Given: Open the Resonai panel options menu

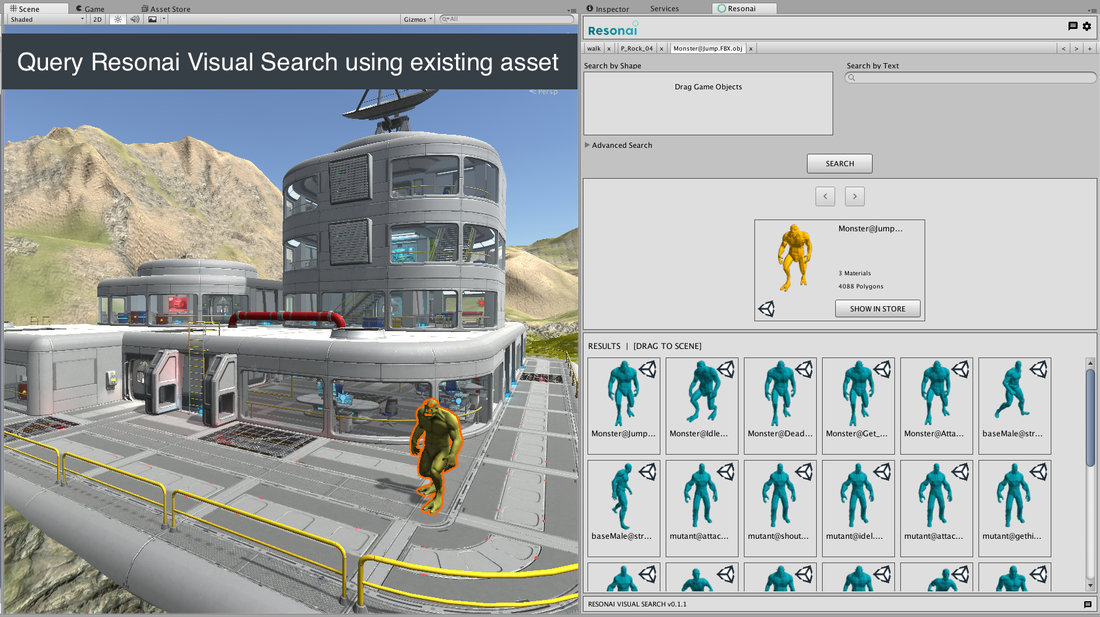Looking at the screenshot, I should [1092, 10].
